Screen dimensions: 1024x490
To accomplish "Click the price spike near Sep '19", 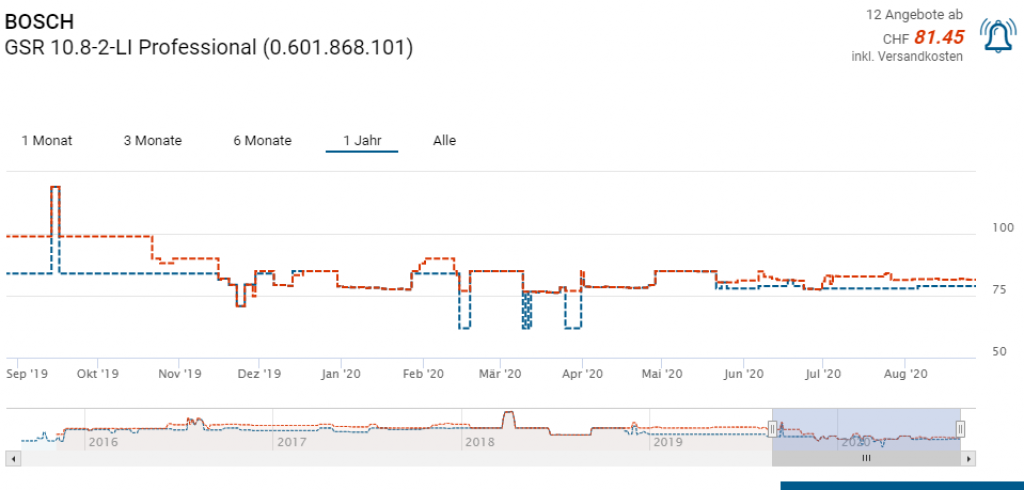I will pyautogui.click(x=55, y=188).
